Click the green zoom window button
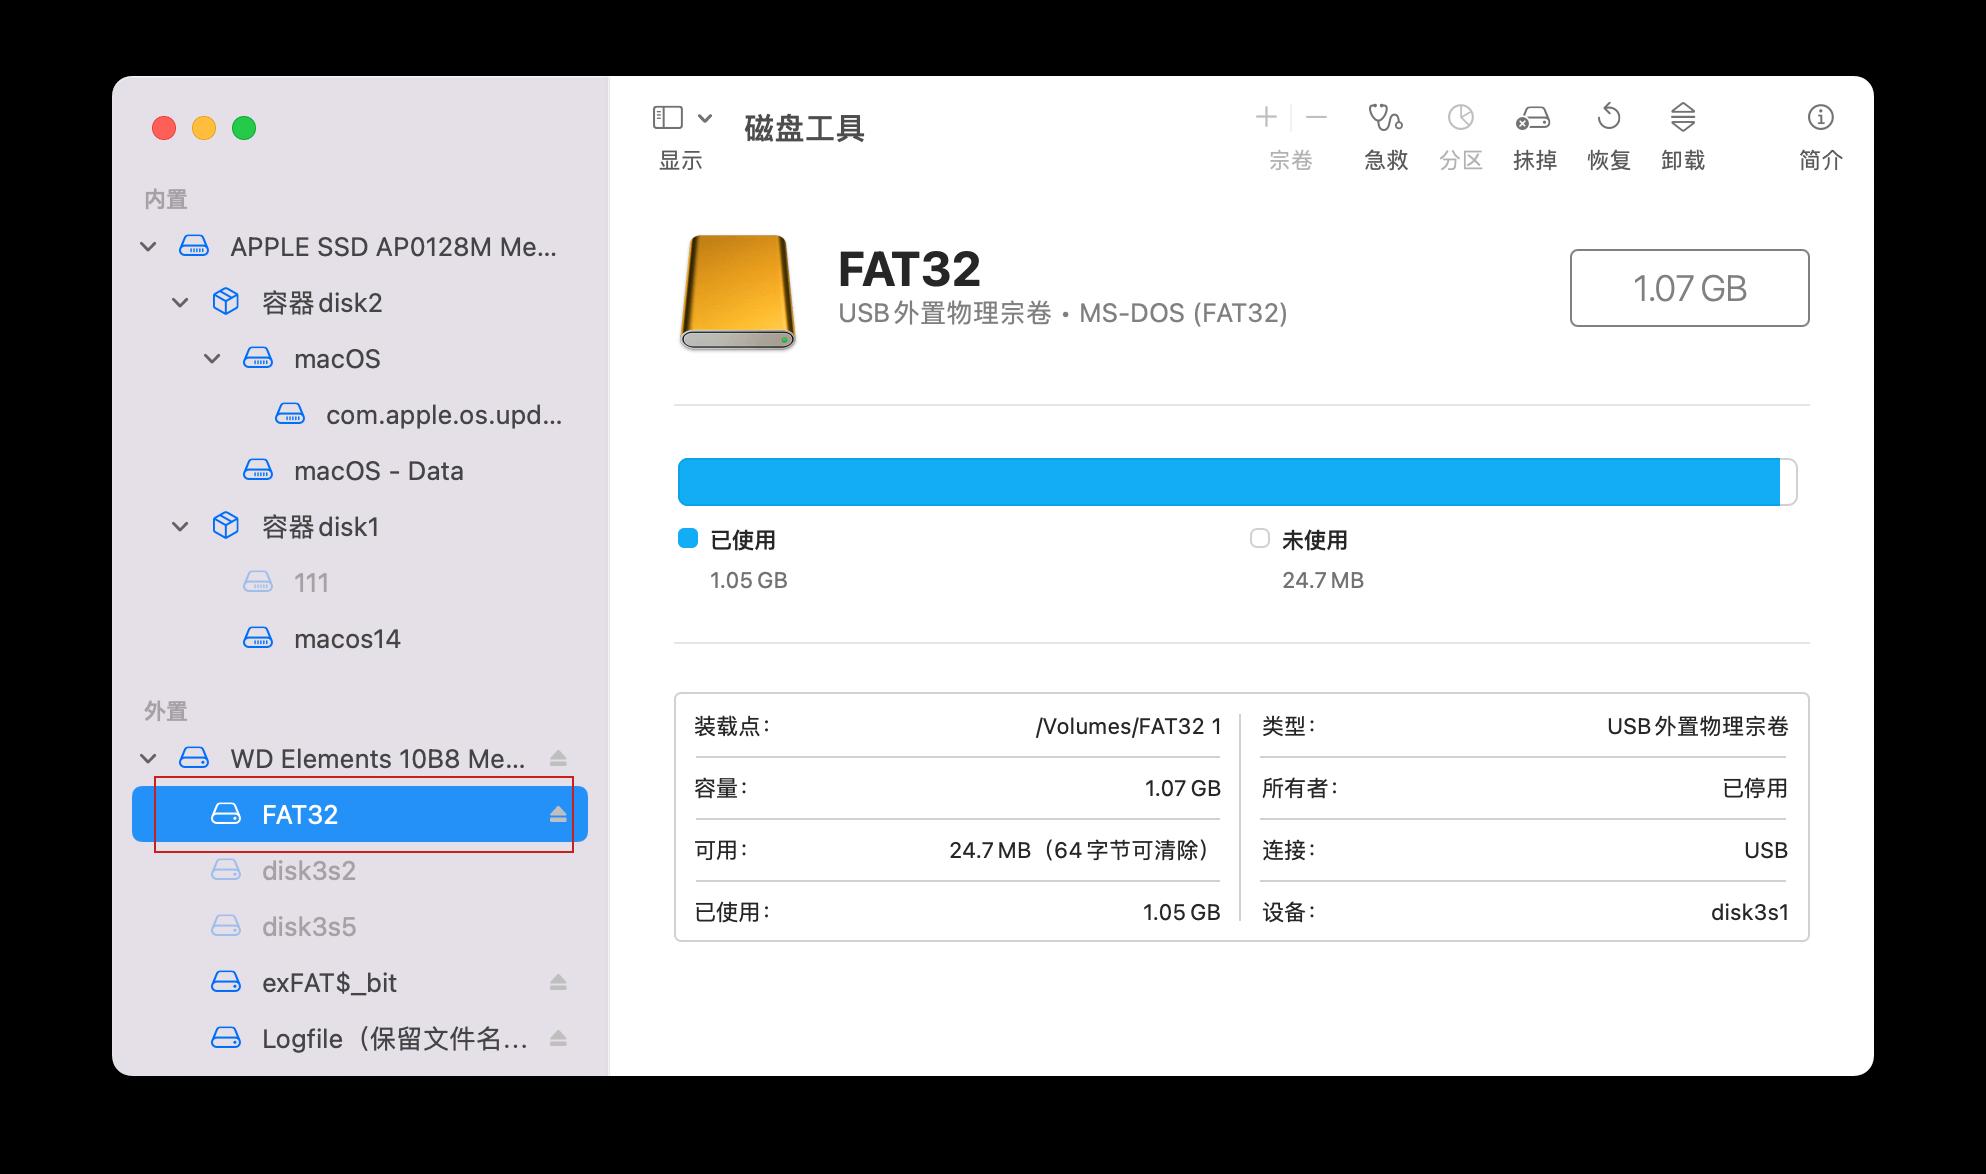 click(x=244, y=128)
